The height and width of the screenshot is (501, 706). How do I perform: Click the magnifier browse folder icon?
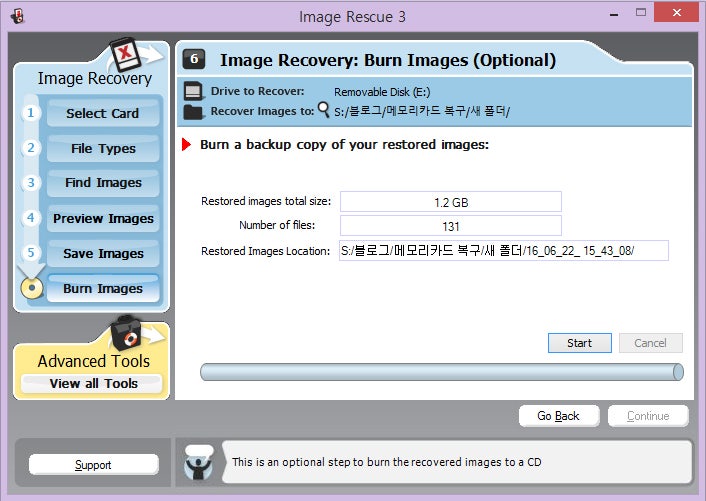coord(323,110)
